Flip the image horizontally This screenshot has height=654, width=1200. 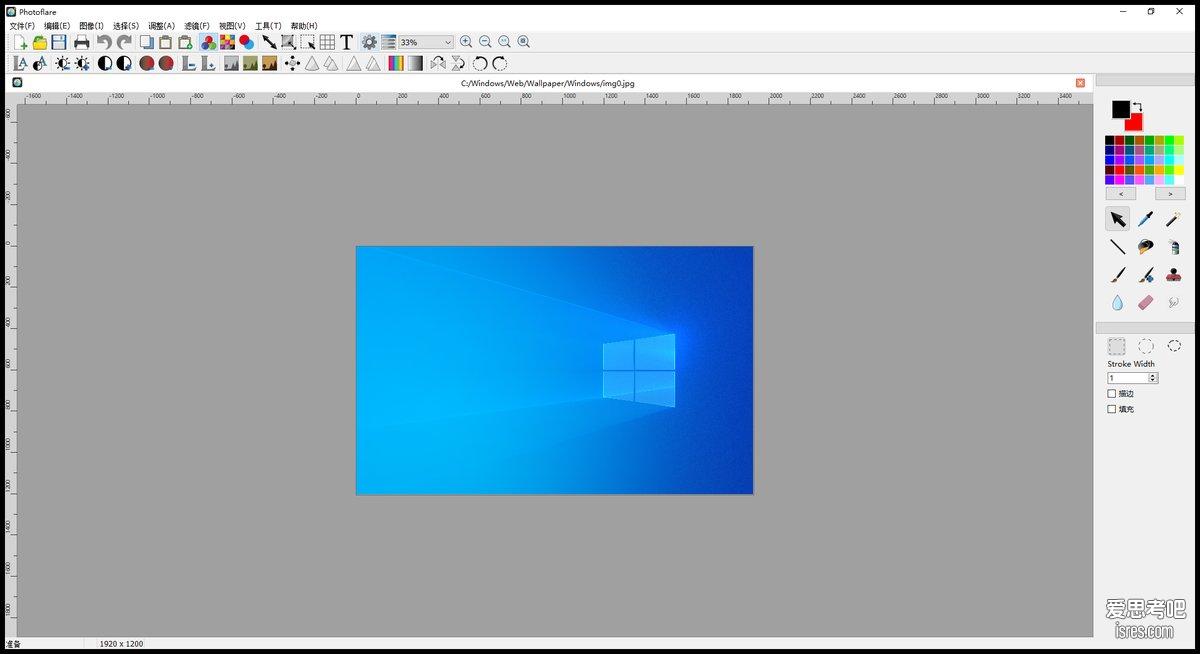click(437, 63)
